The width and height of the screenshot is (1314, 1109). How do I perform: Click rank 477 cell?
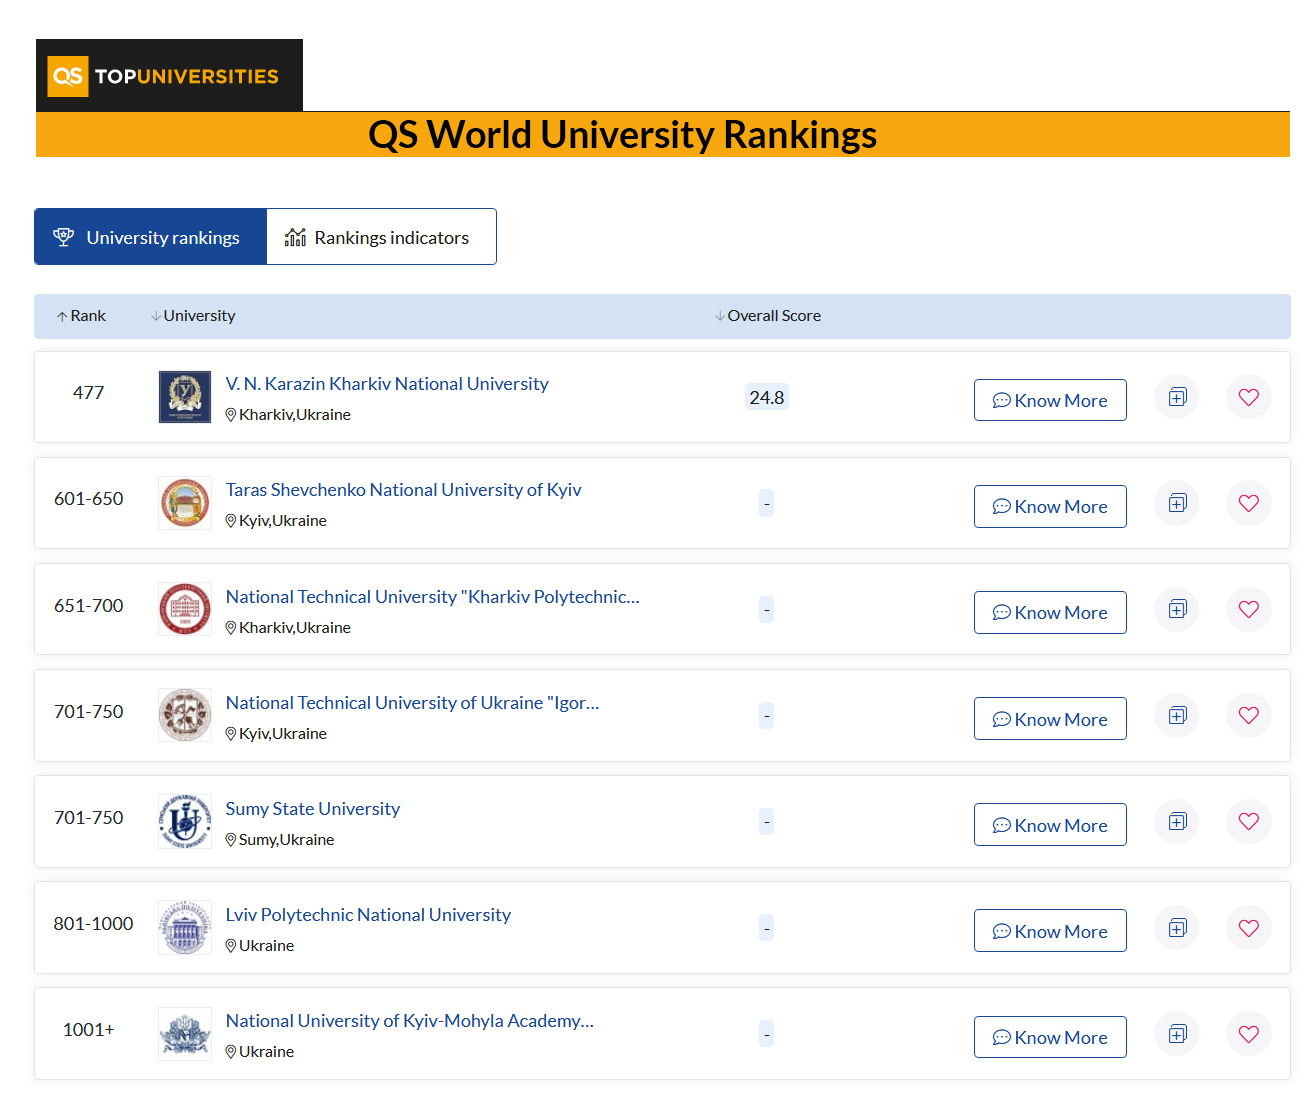[x=89, y=393]
